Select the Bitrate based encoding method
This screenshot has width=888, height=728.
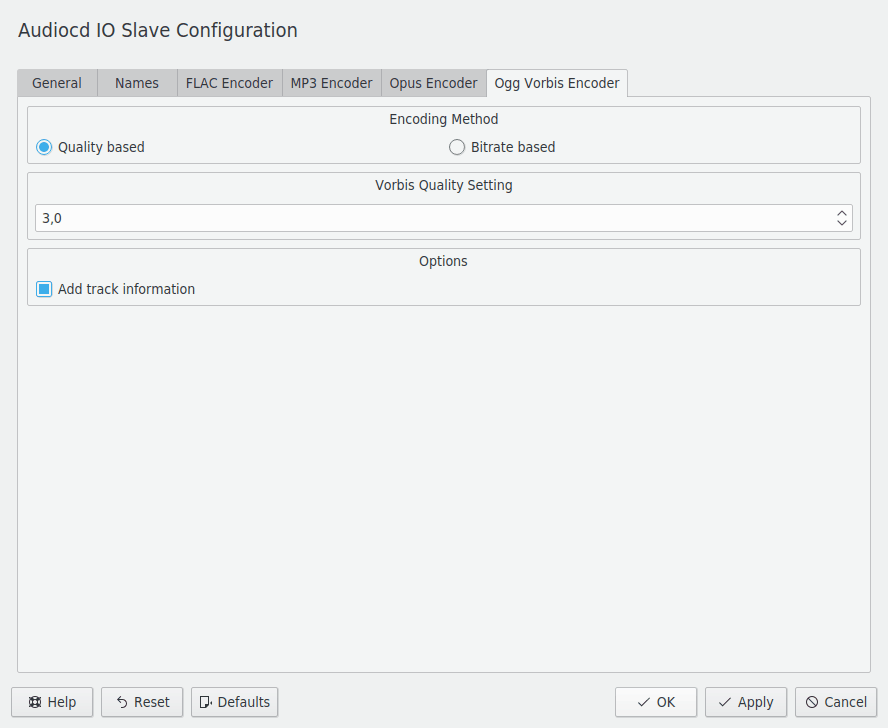[457, 147]
